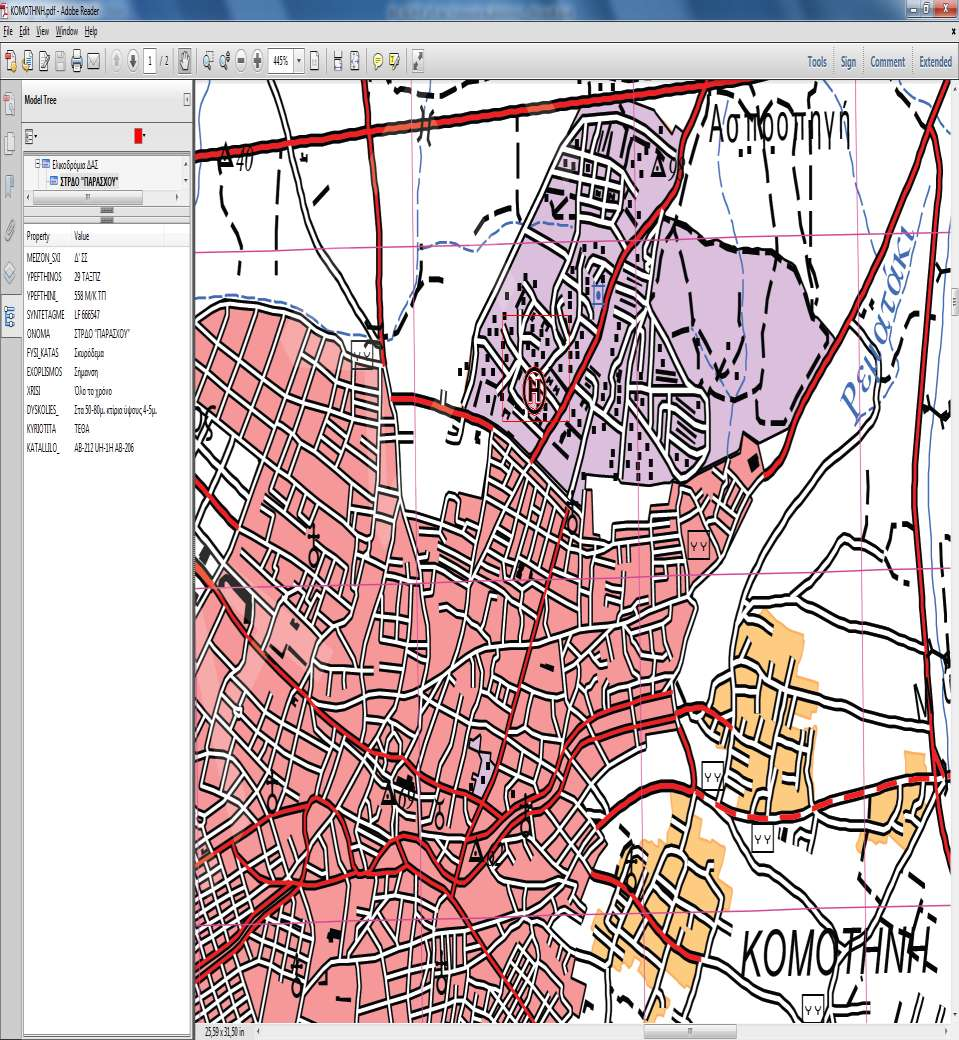Image resolution: width=959 pixels, height=1040 pixels.
Task: Open the red highlight color dropdown
Action: [139, 136]
